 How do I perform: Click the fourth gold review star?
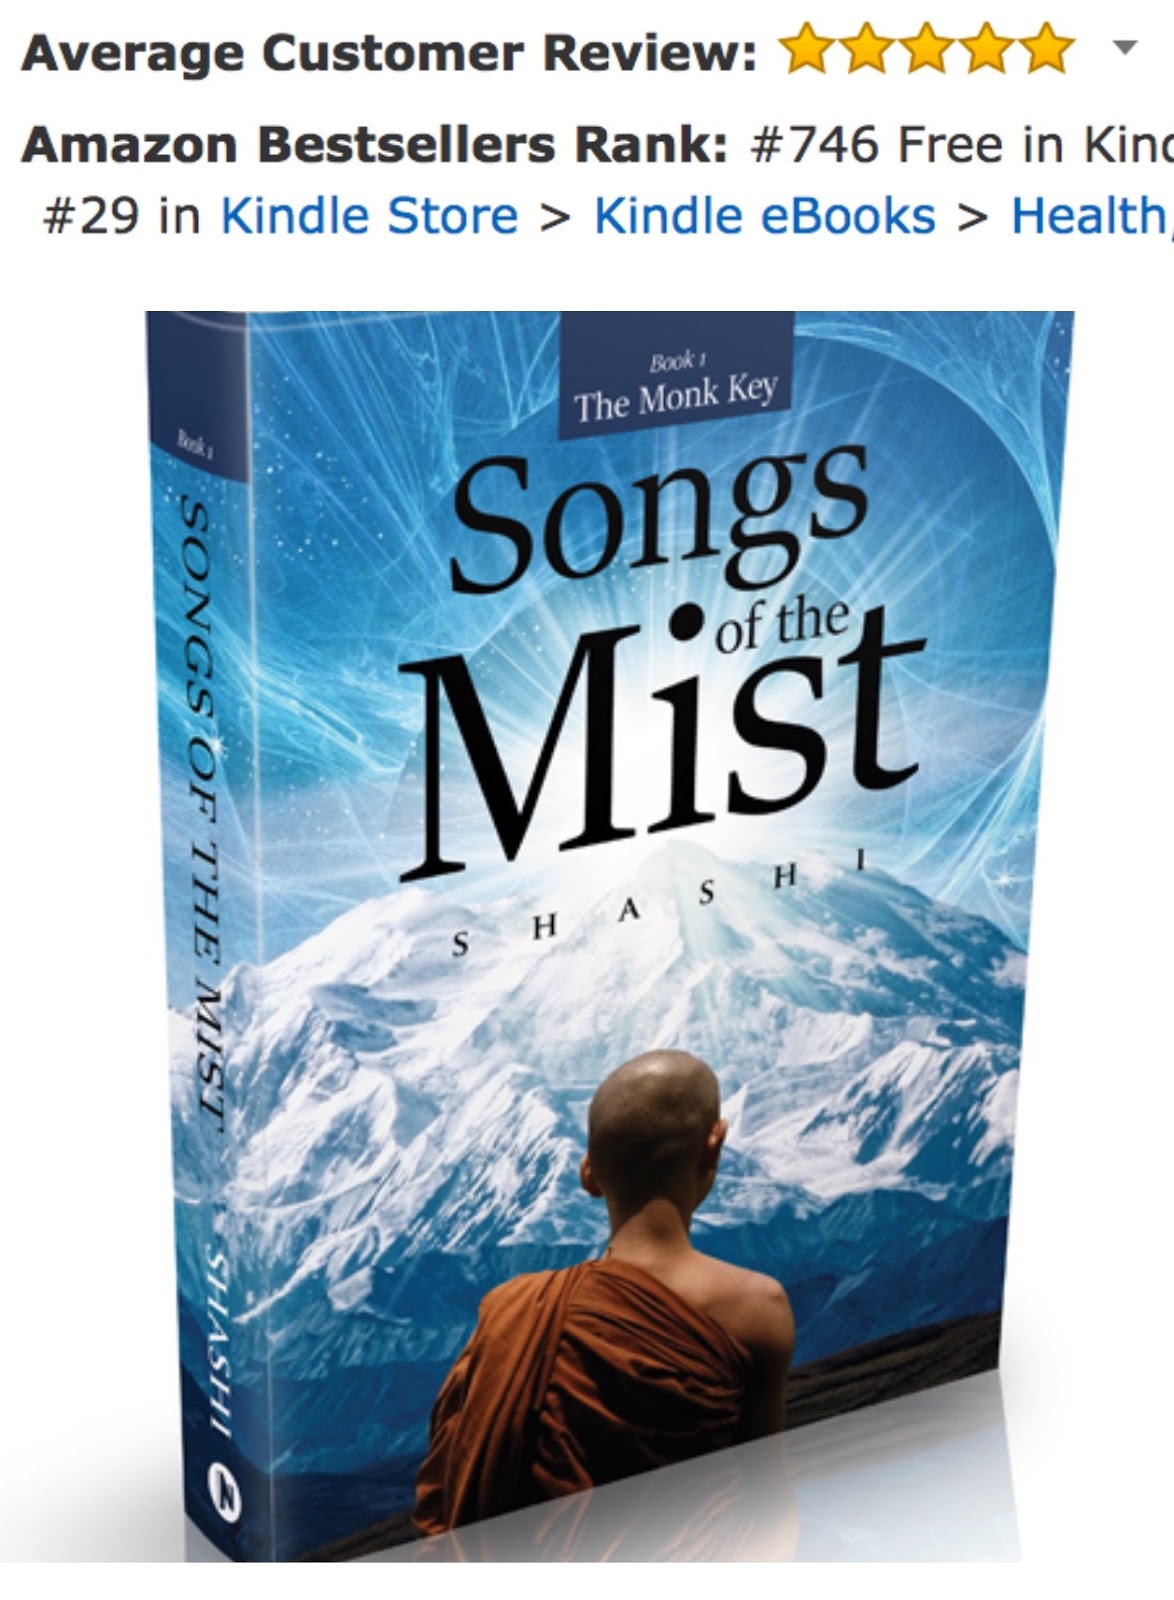coord(986,50)
